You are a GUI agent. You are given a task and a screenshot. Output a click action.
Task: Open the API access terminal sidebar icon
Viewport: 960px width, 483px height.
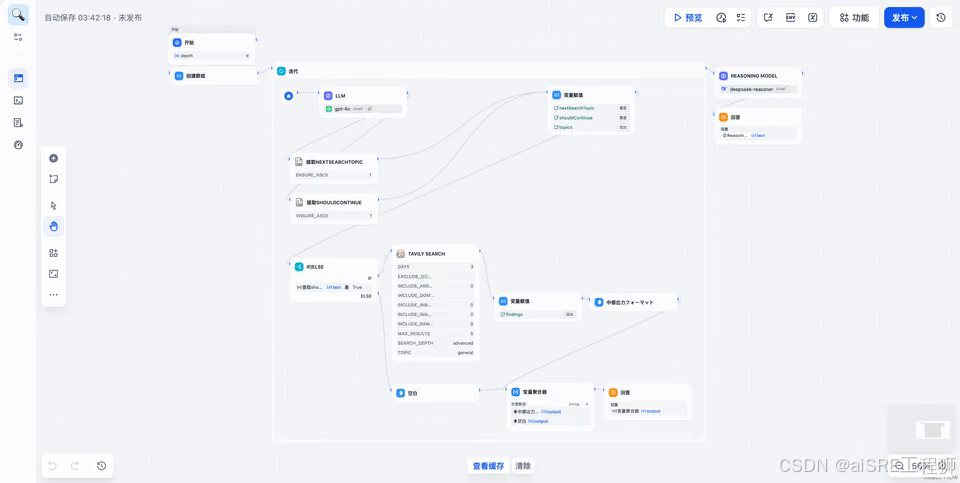[x=18, y=100]
